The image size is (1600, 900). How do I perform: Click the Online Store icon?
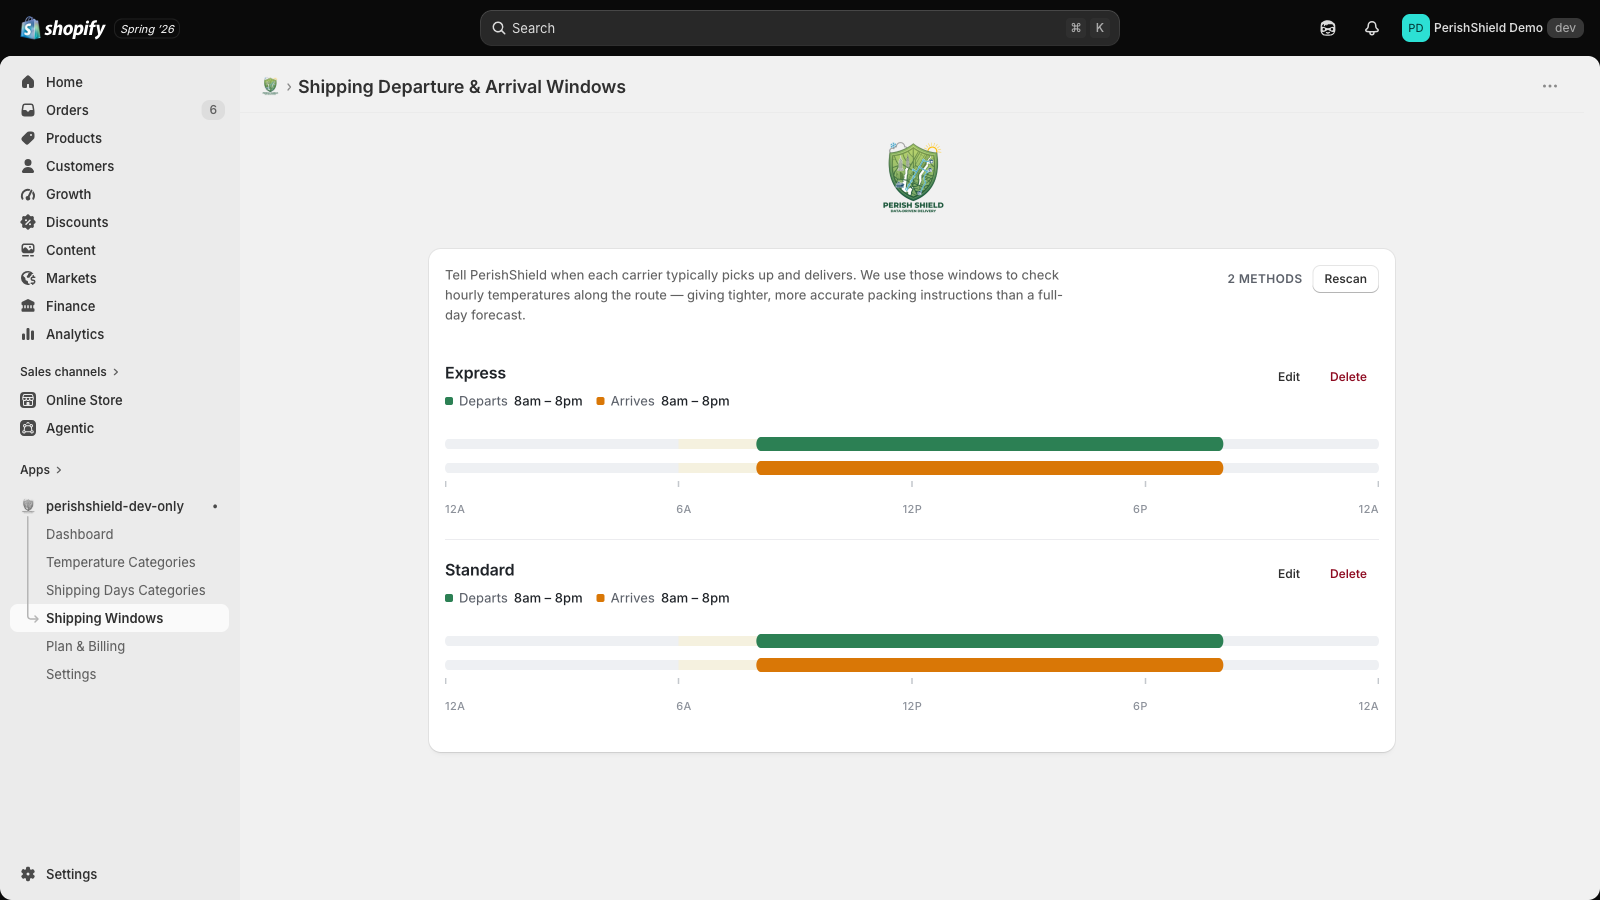pos(28,400)
